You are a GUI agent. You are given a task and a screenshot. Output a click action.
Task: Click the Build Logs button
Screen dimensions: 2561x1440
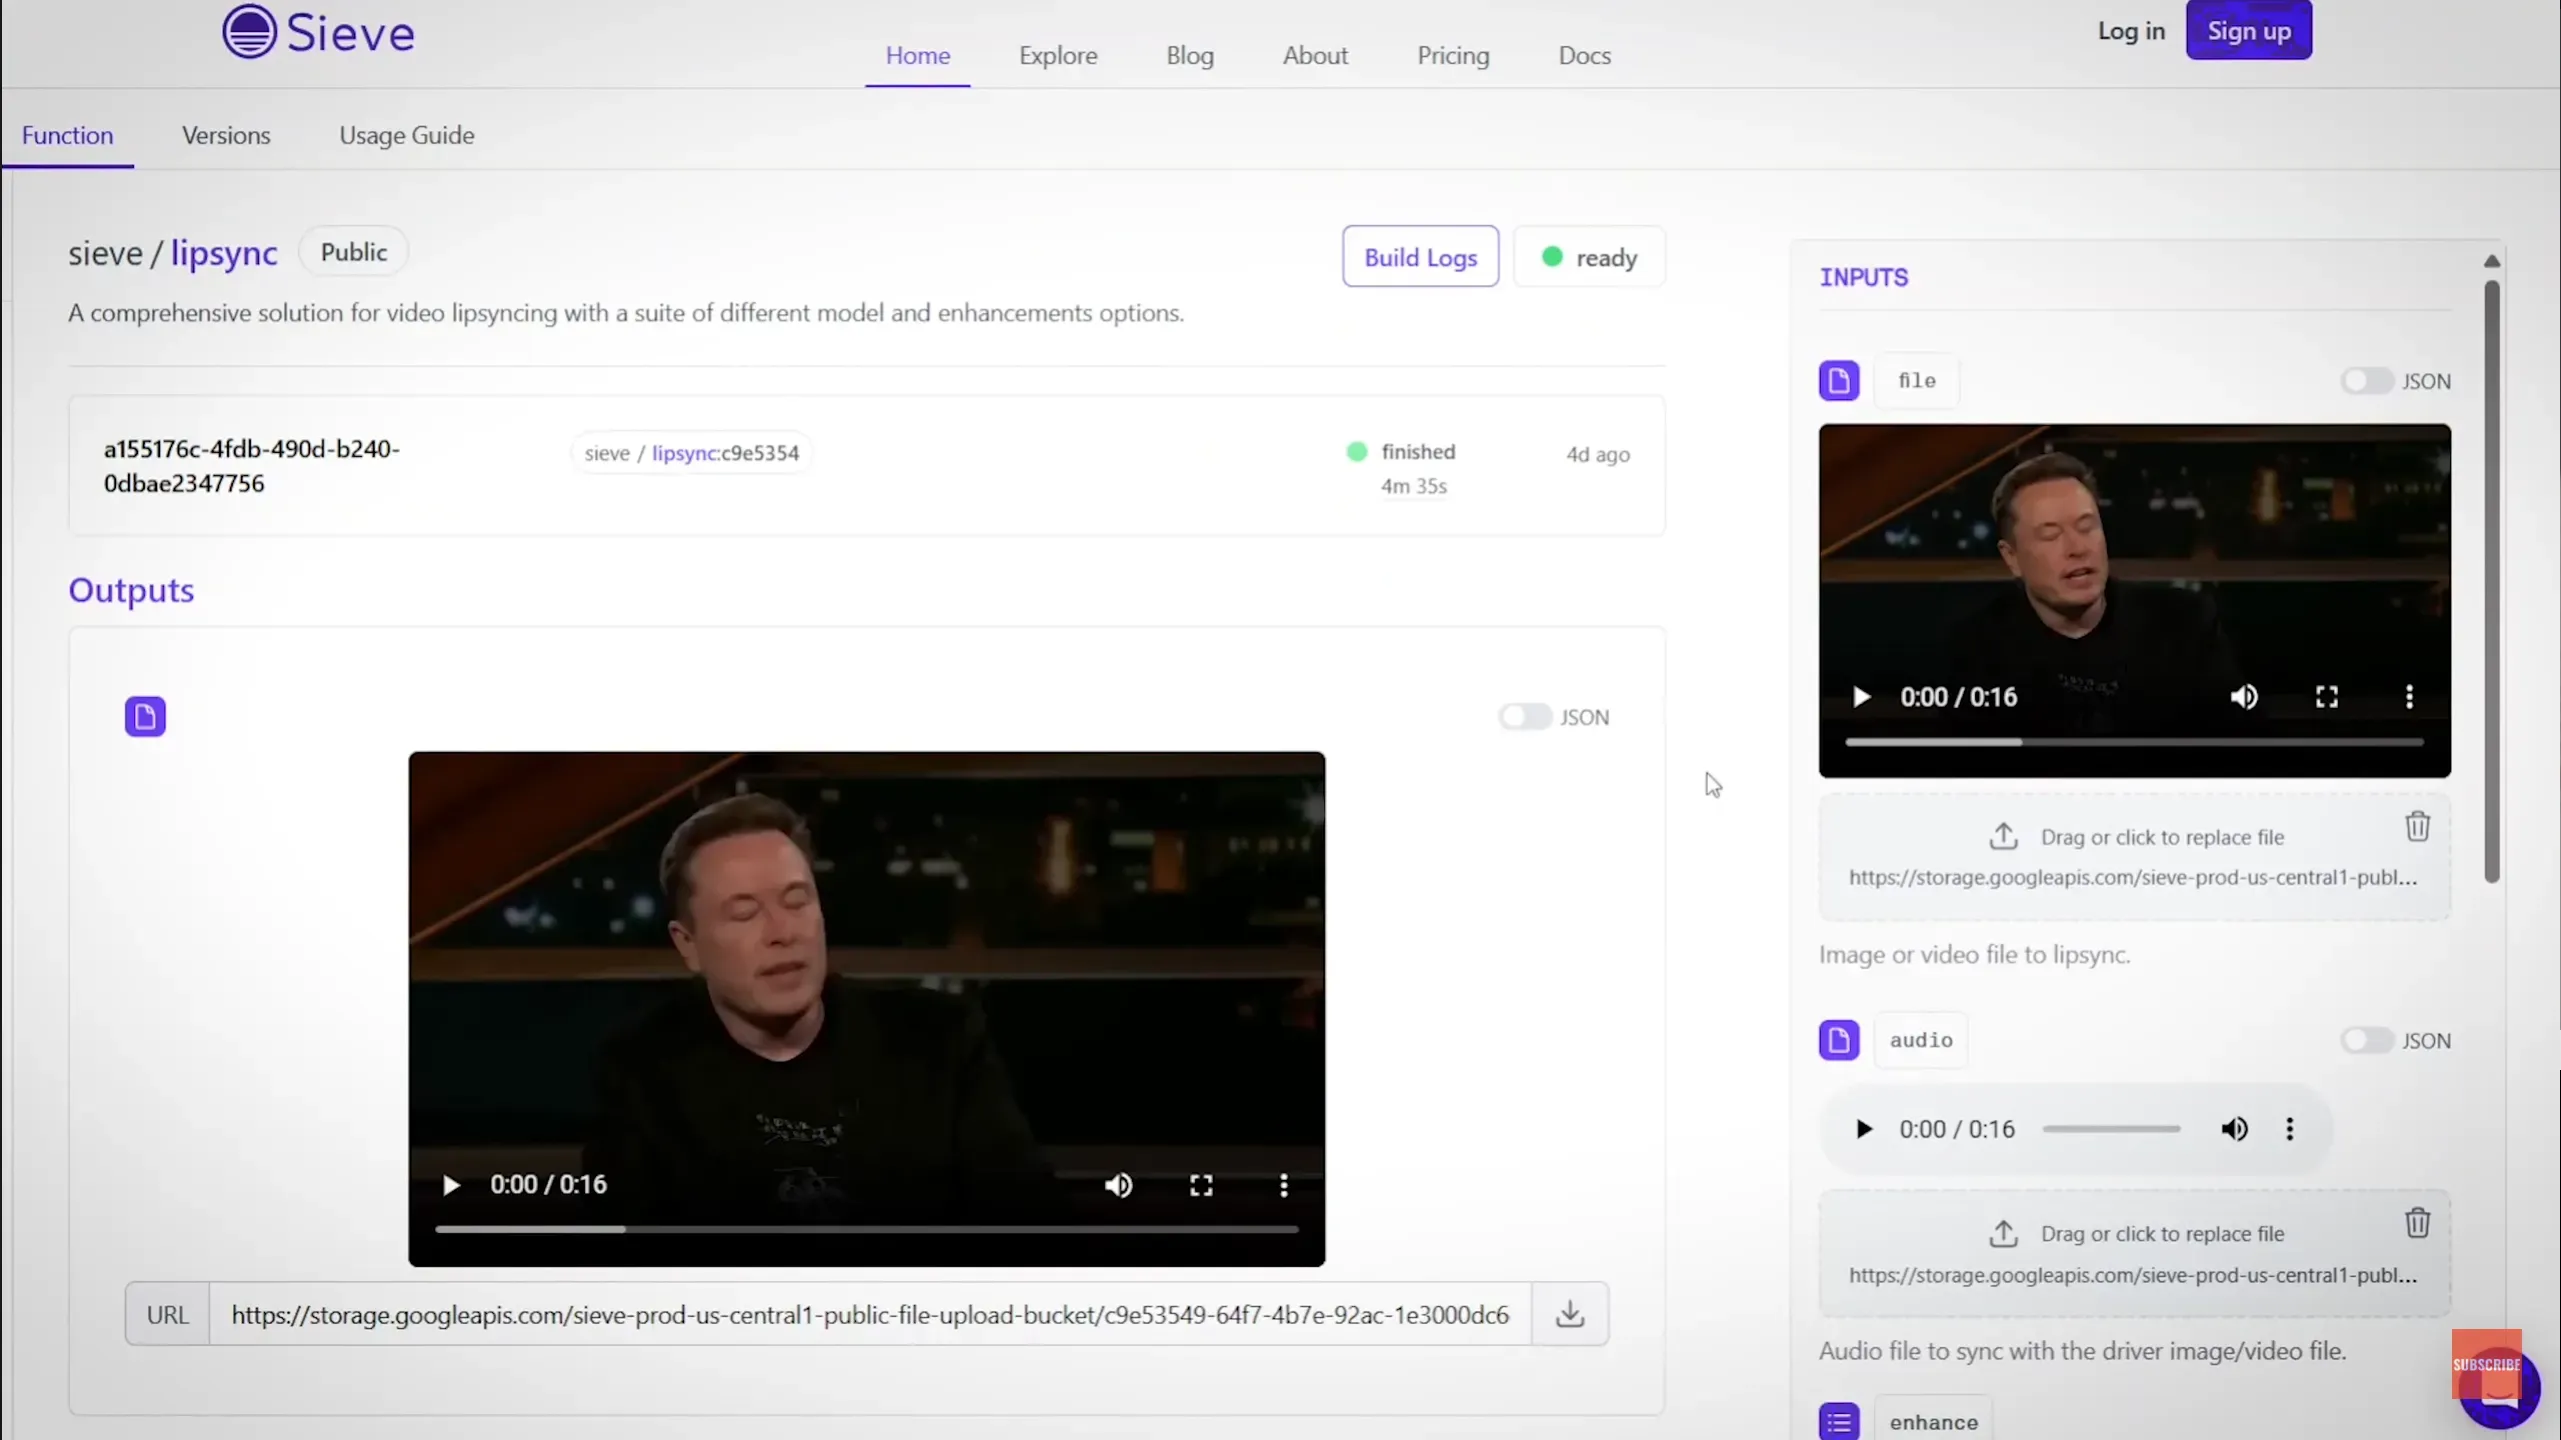tap(1420, 258)
